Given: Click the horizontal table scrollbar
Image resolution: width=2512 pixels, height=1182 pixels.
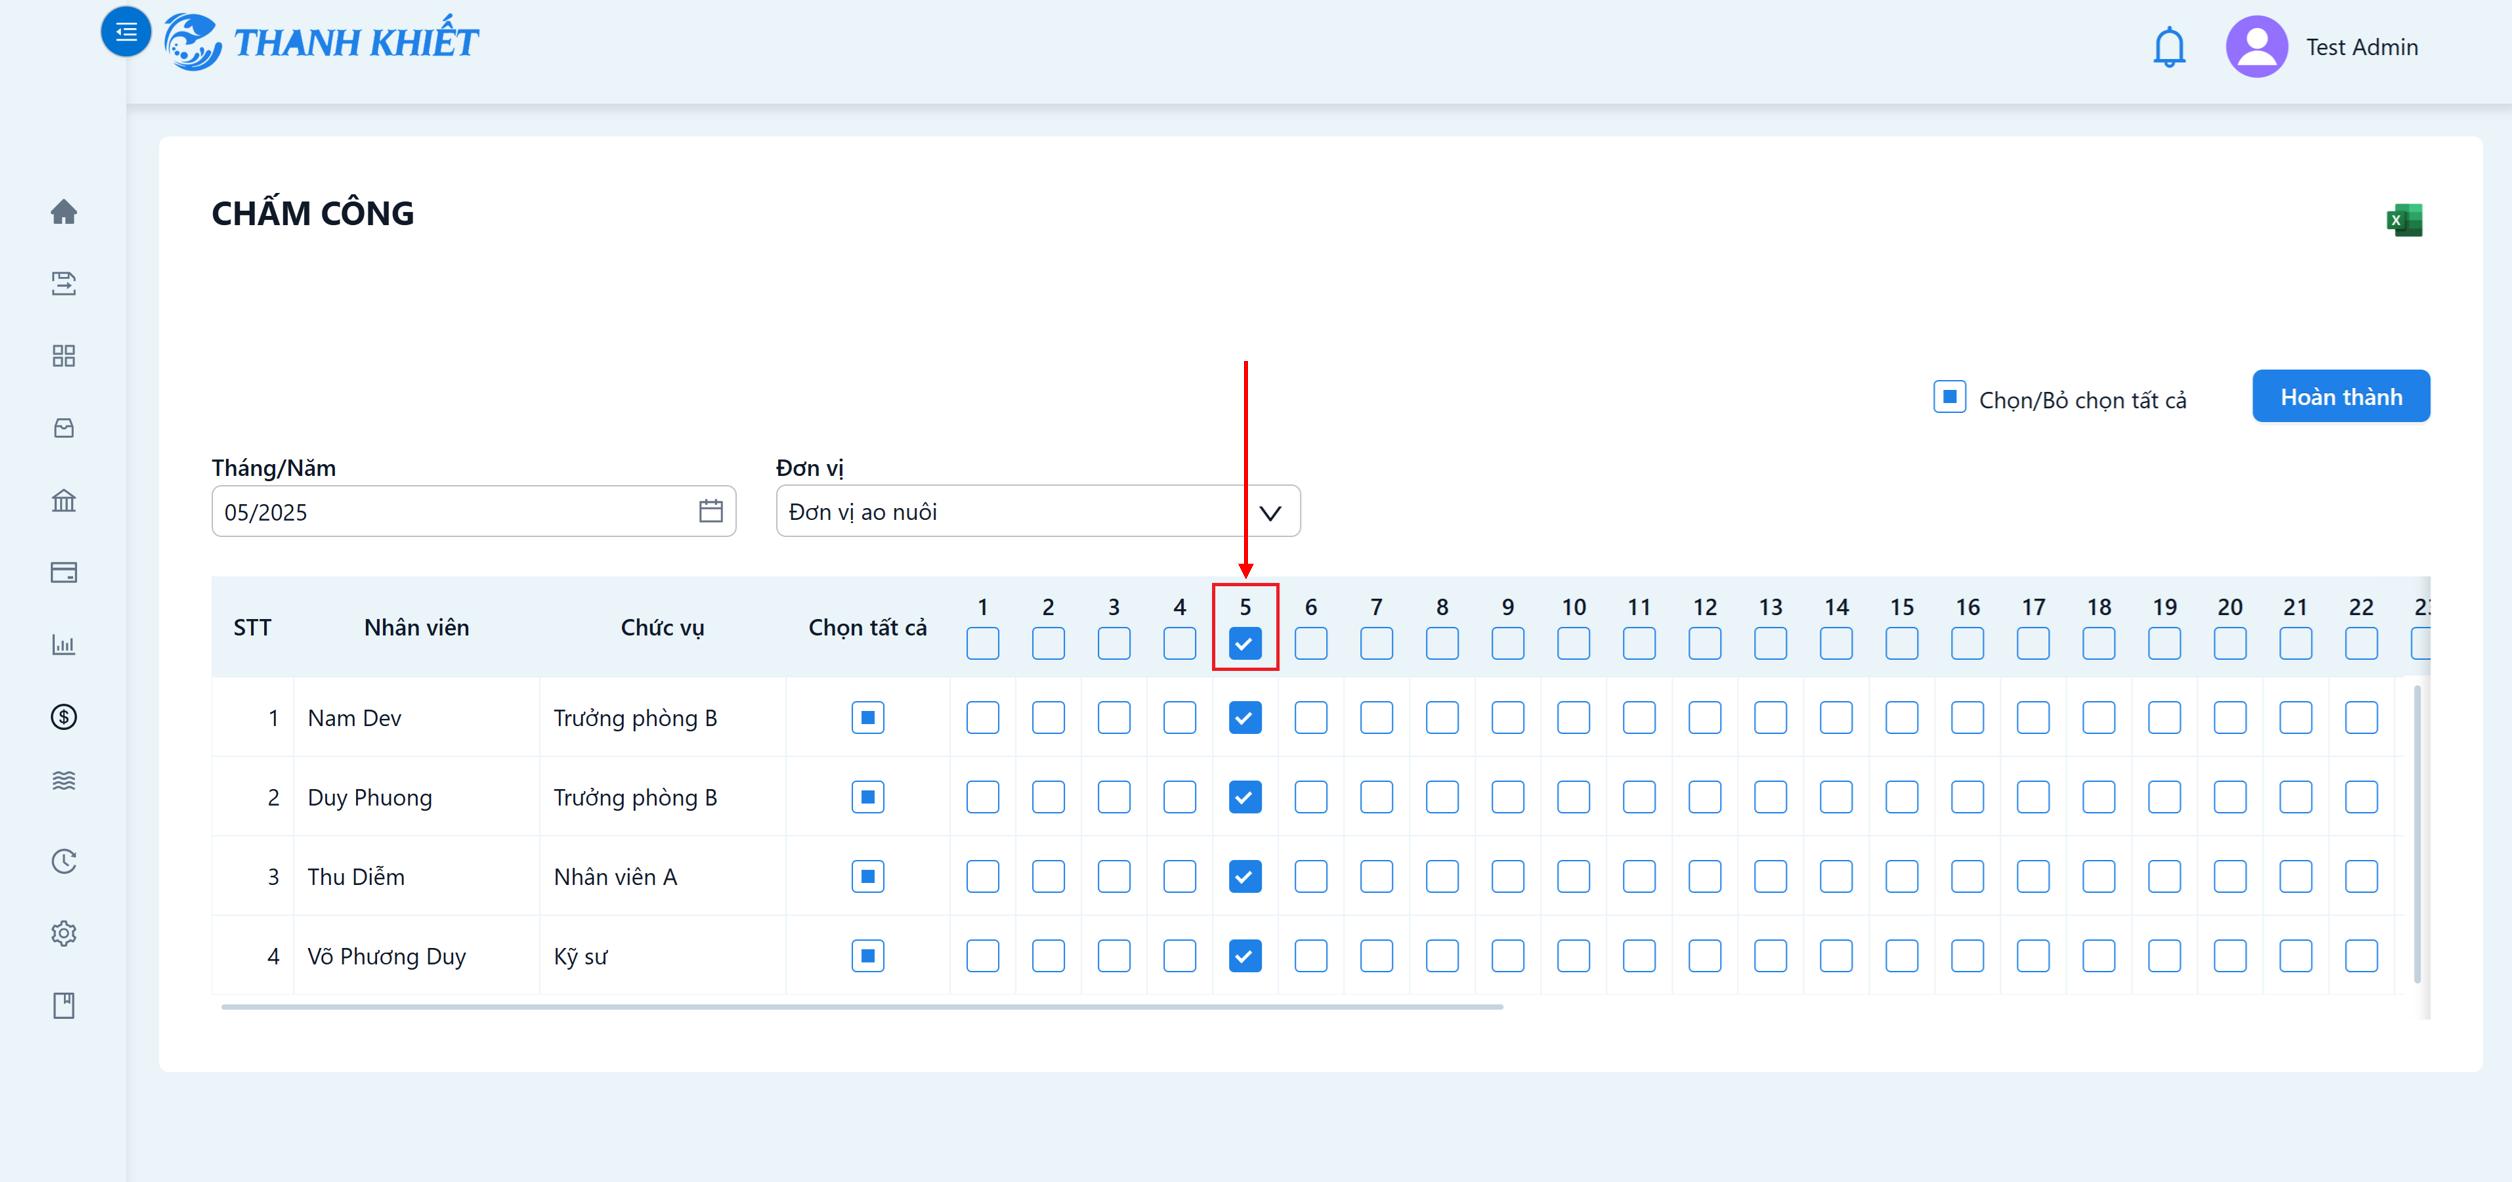Looking at the screenshot, I should point(862,1007).
